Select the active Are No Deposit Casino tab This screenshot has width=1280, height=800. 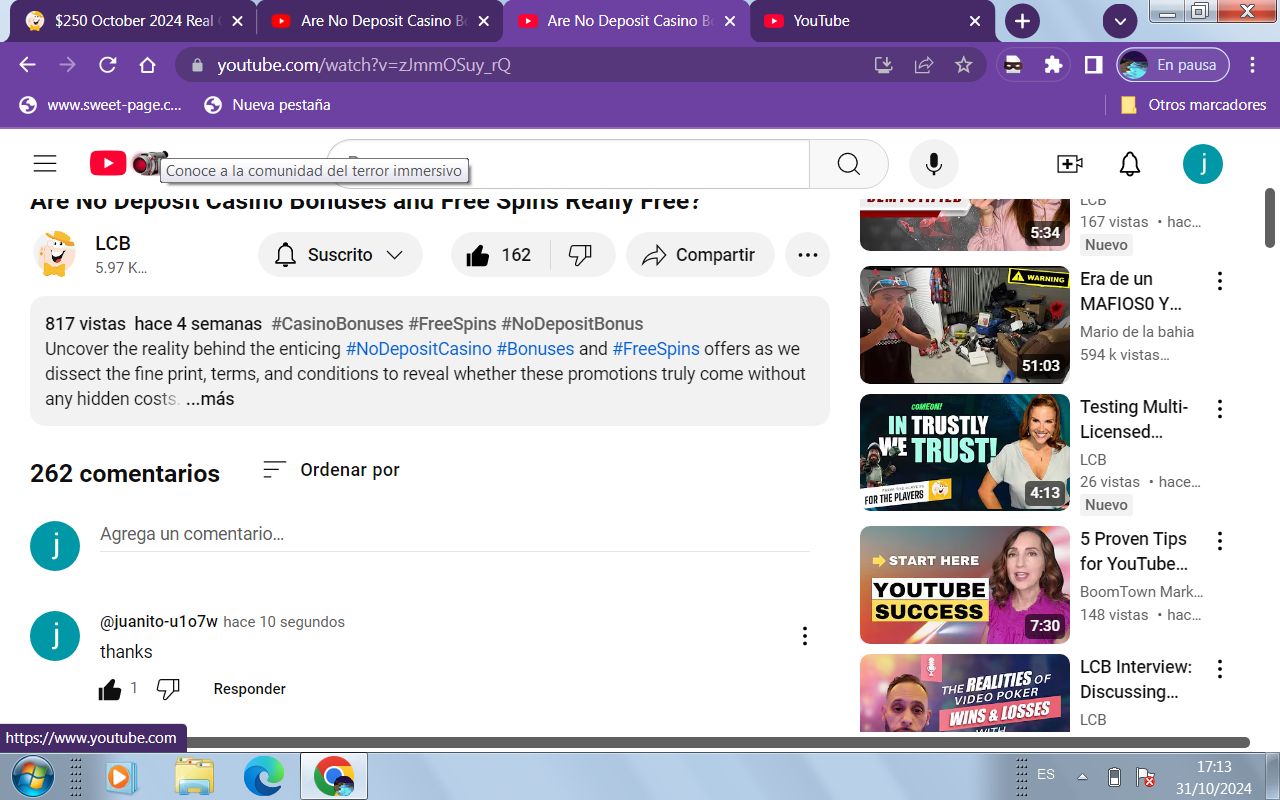click(x=626, y=21)
